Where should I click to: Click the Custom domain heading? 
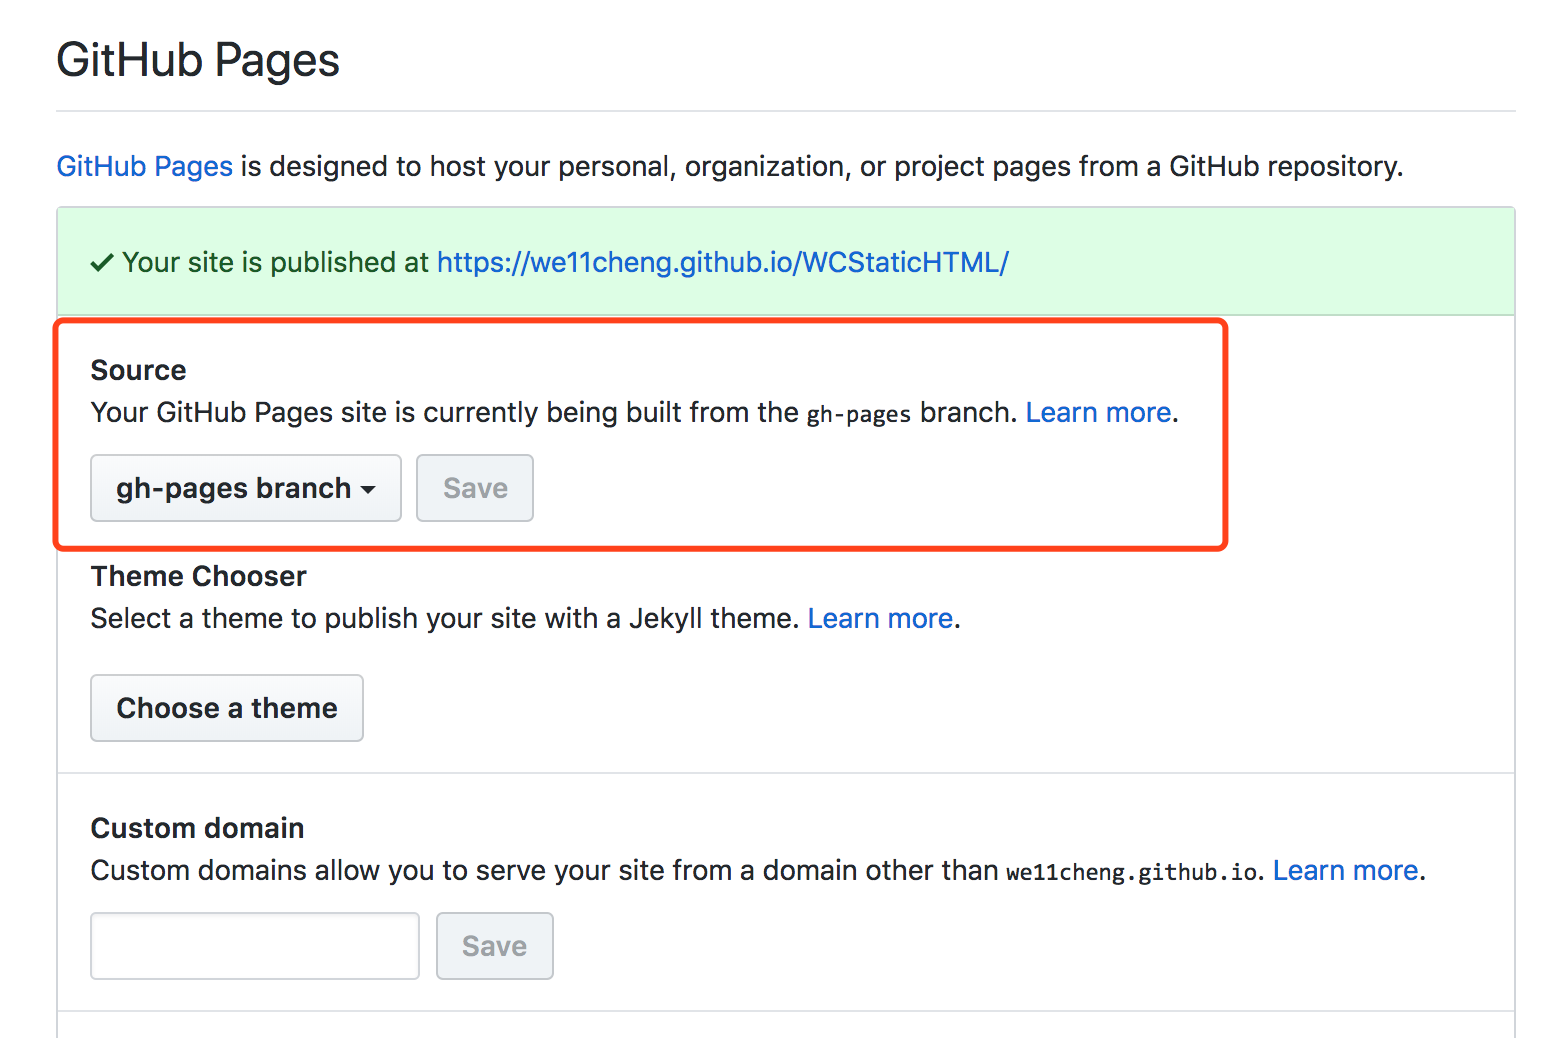point(197,828)
